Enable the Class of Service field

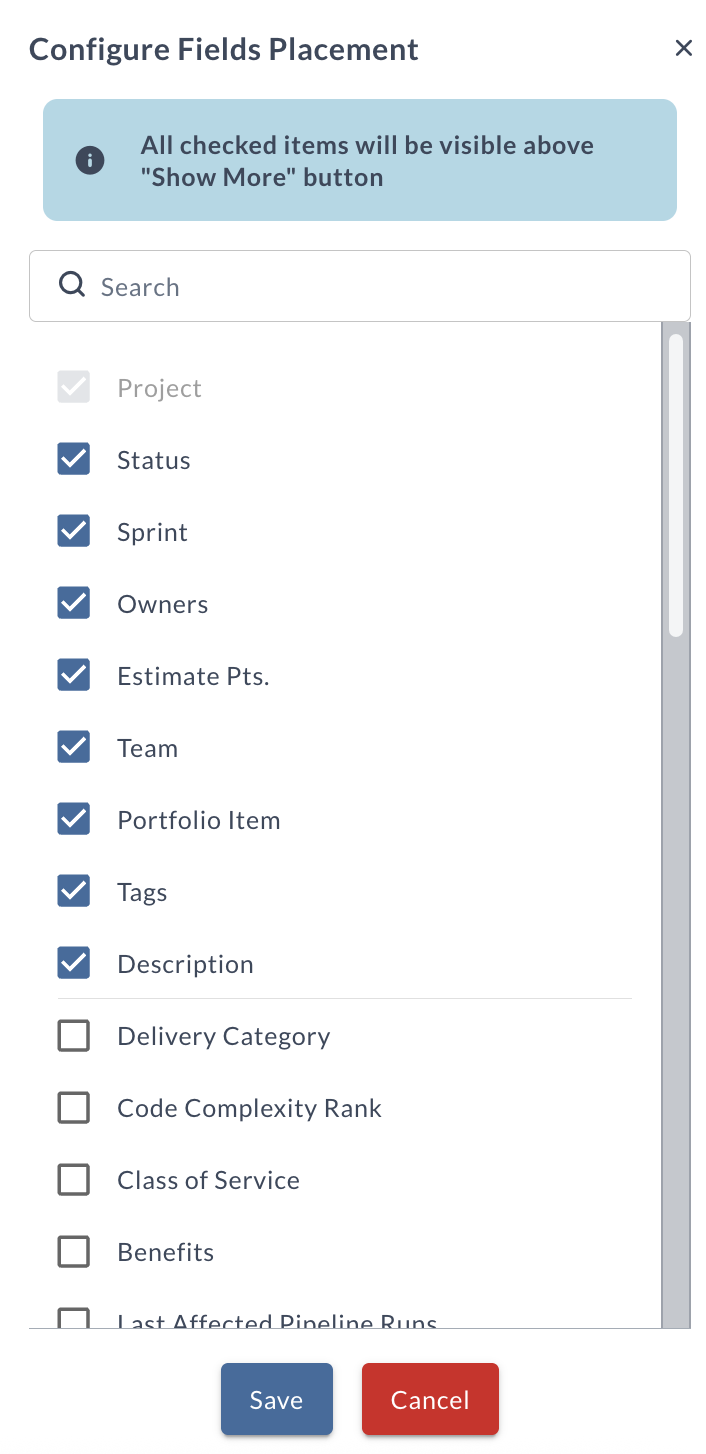(73, 1179)
